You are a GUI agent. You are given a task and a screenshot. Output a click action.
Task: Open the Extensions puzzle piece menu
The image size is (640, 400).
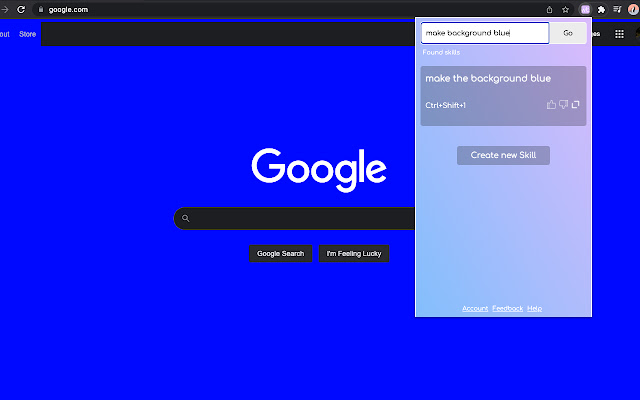coord(601,9)
